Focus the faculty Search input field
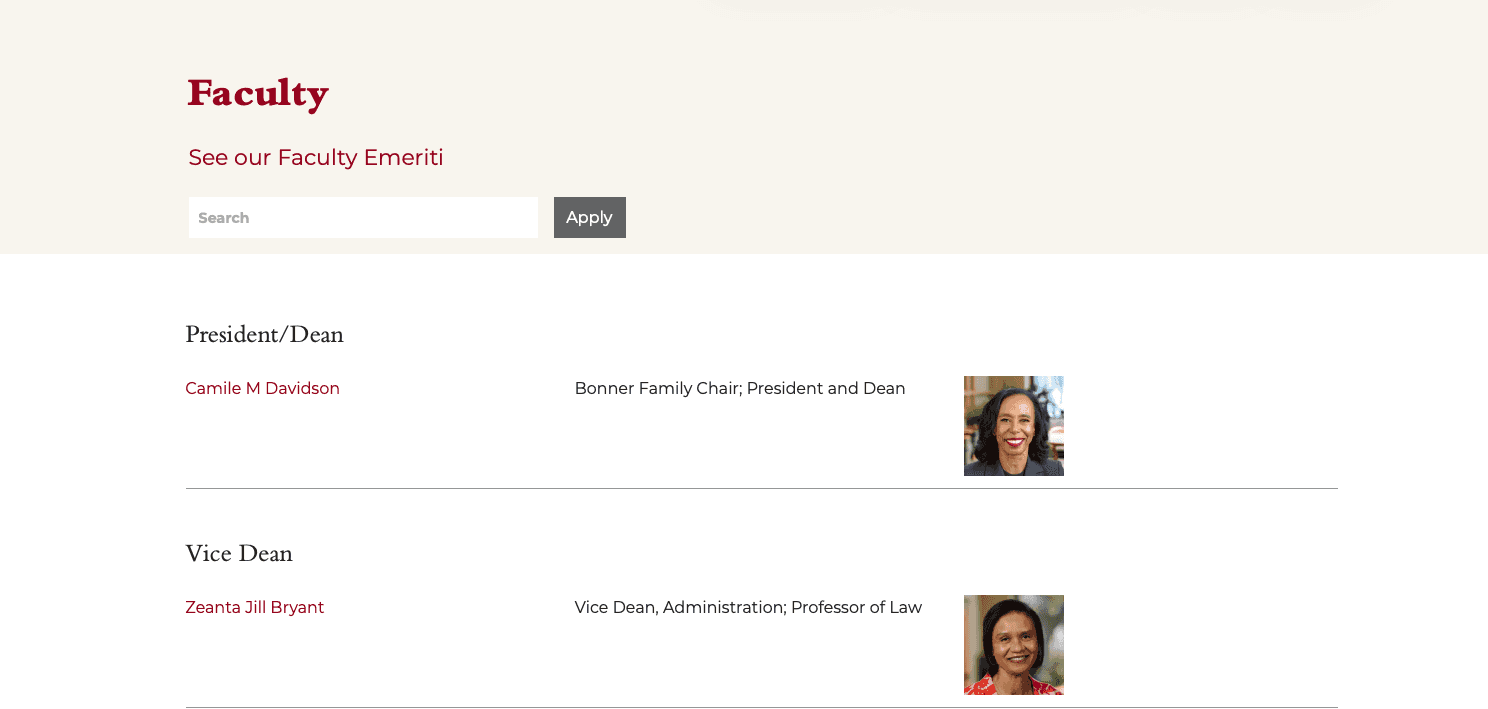Viewport: 1488px width, 709px height. [x=363, y=218]
